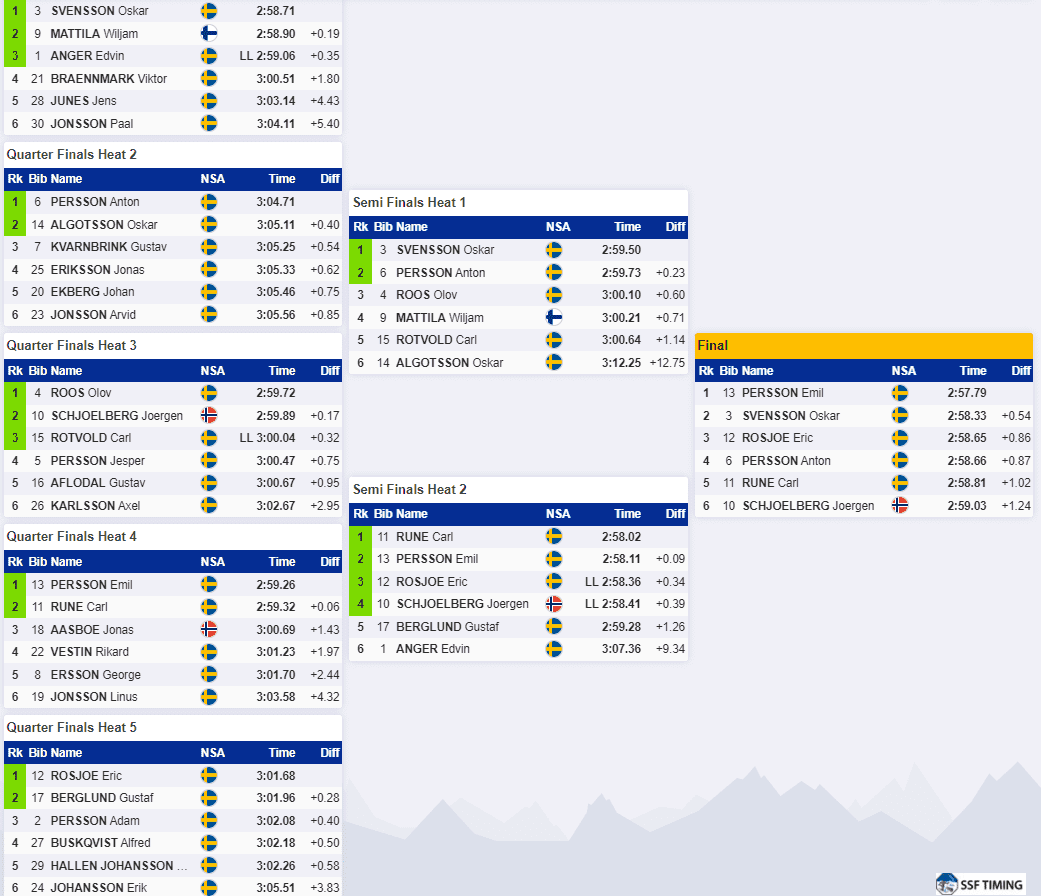Open RUNE Carl in Semi Finals Heat 2
1041x896 pixels.
click(424, 536)
